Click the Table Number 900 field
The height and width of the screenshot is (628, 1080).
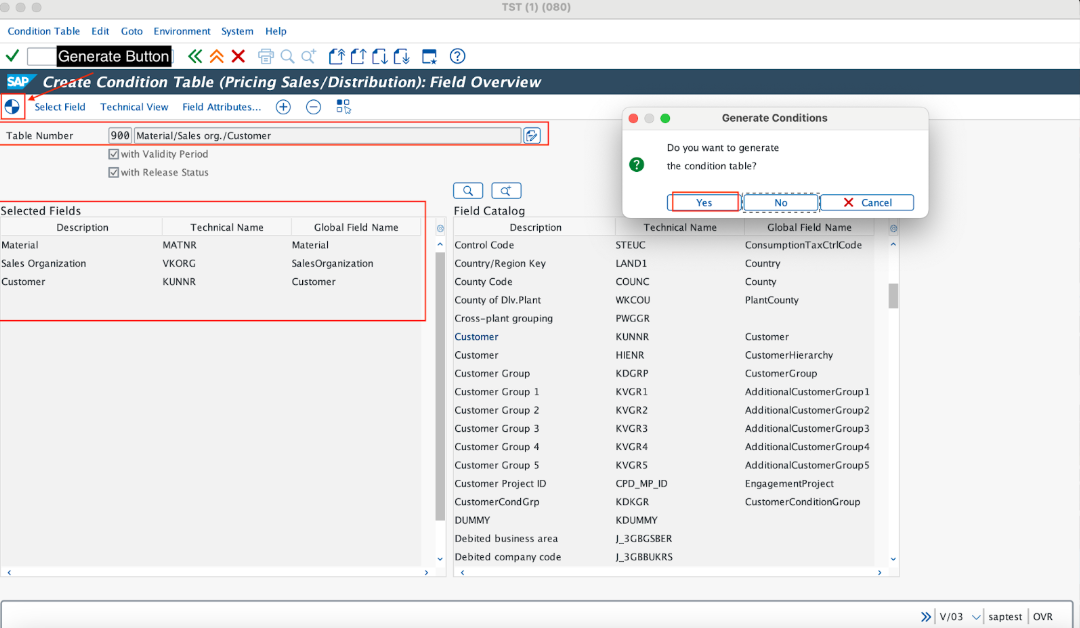pyautogui.click(x=120, y=136)
